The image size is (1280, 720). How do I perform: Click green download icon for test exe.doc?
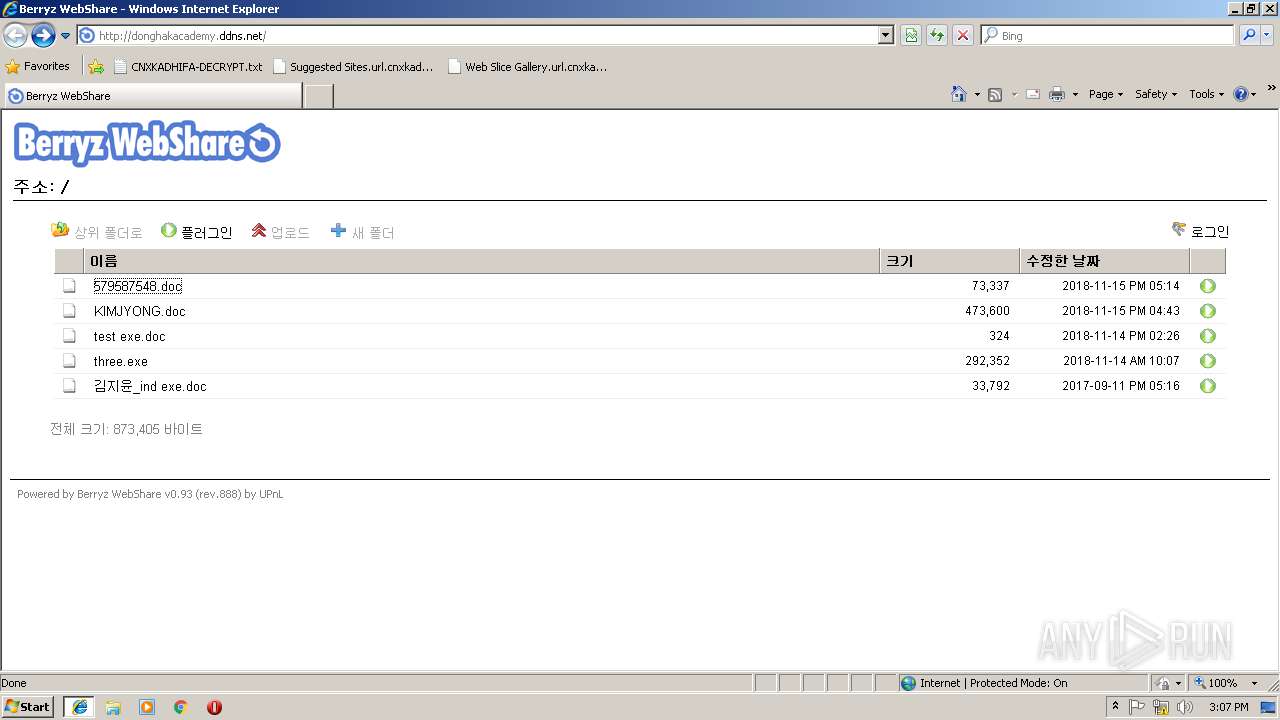[1208, 336]
